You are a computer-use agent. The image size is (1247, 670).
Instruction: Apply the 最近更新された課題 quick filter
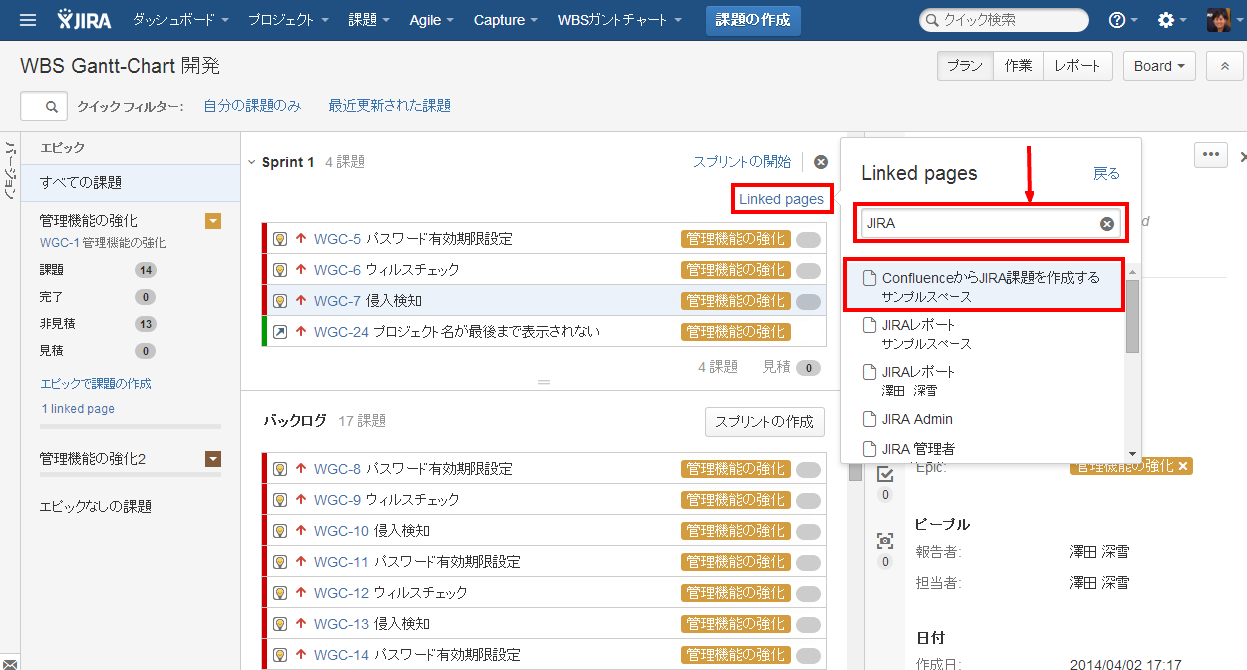pos(390,106)
